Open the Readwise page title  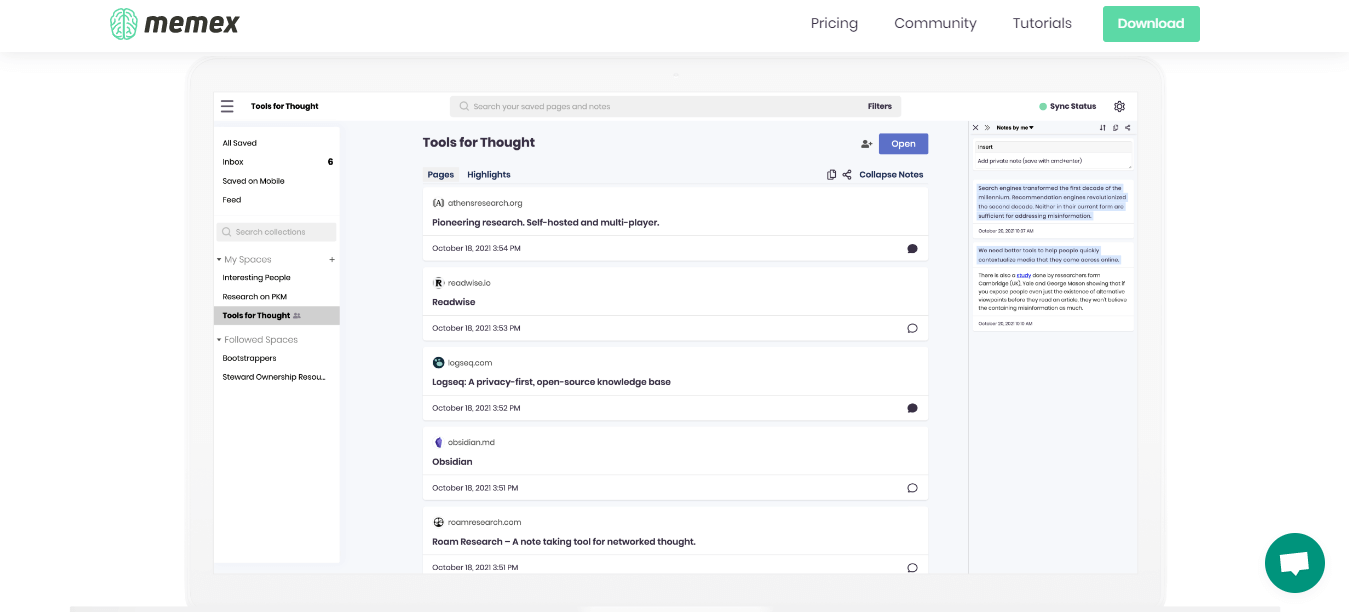pos(454,302)
